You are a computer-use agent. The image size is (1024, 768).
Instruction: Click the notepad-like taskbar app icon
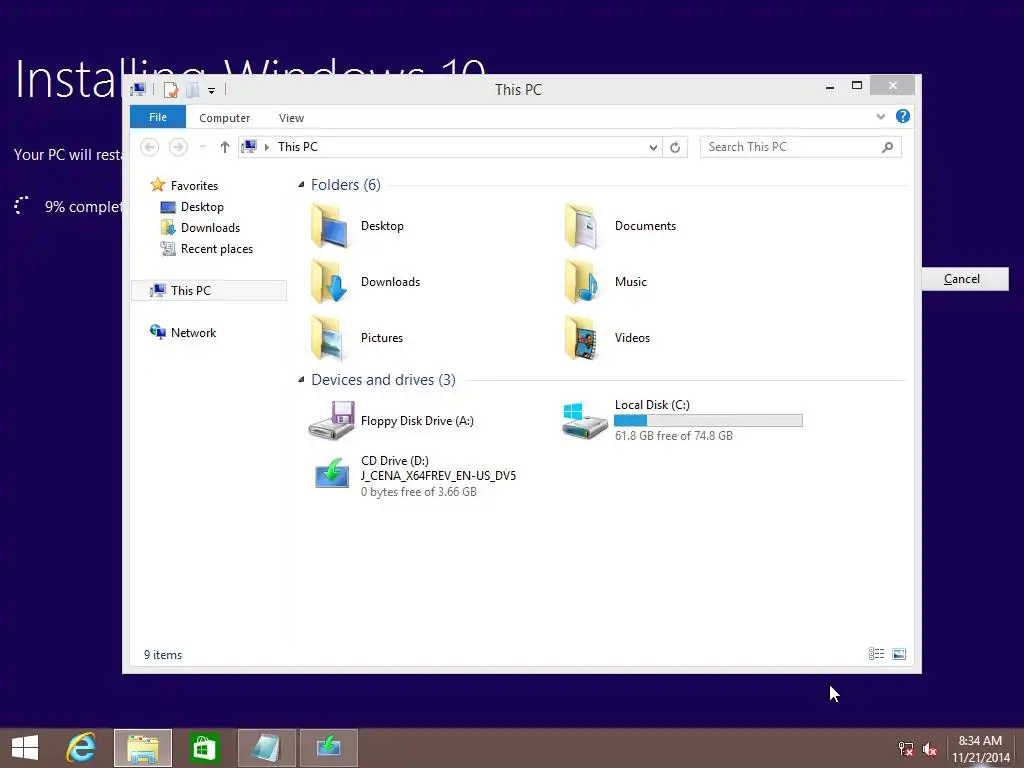click(266, 748)
